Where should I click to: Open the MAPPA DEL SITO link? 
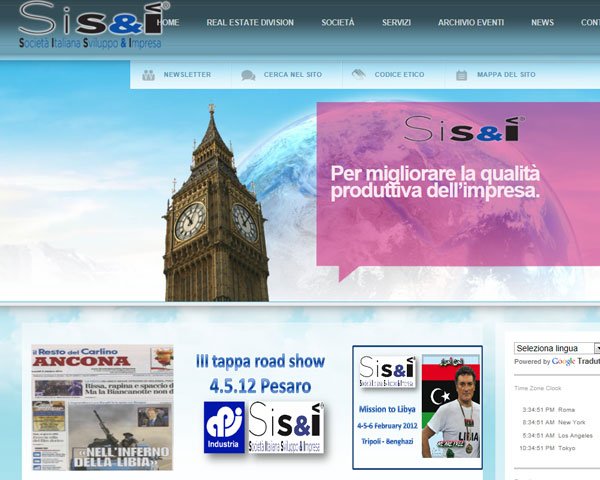[x=506, y=75]
